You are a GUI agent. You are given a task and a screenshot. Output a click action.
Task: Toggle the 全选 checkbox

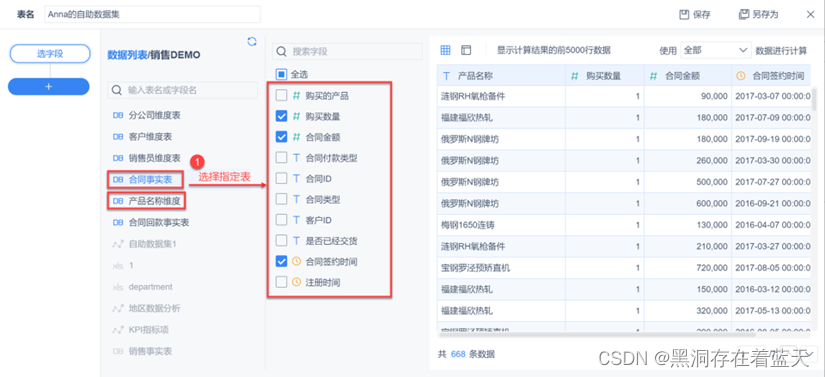pos(281,75)
